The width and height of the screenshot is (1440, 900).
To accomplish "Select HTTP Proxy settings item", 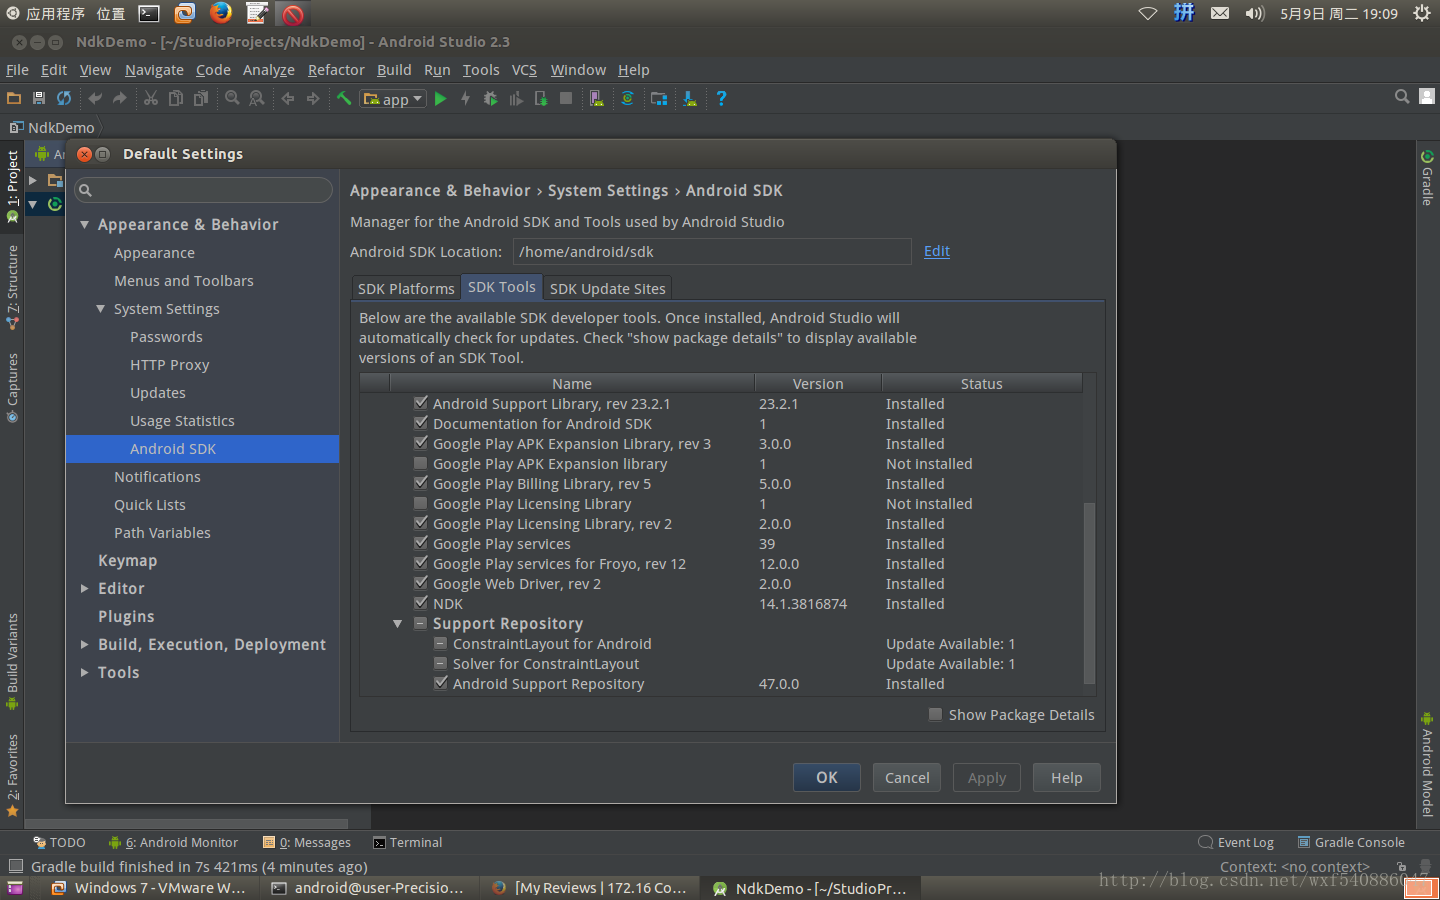I will 170,365.
